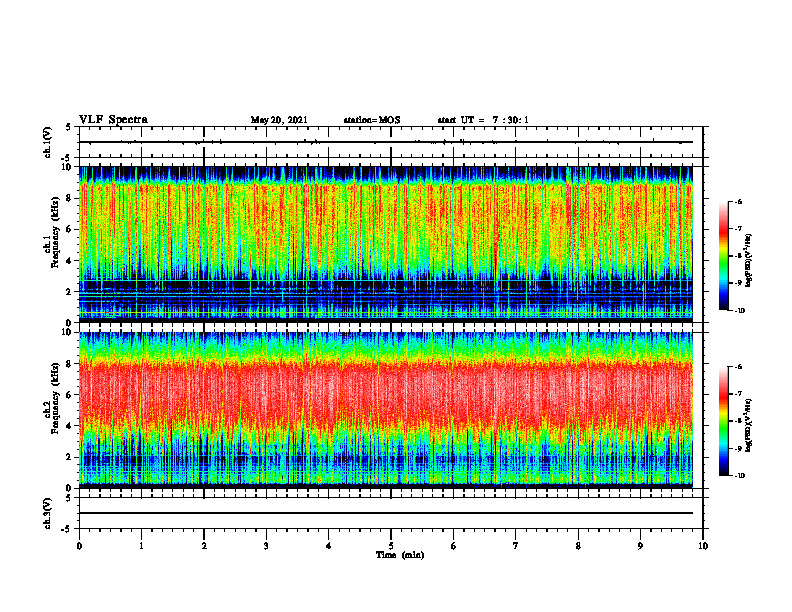Click the "4" kHz tick on the ch.2 frequency axis
The width and height of the screenshot is (792, 612).
70,426
